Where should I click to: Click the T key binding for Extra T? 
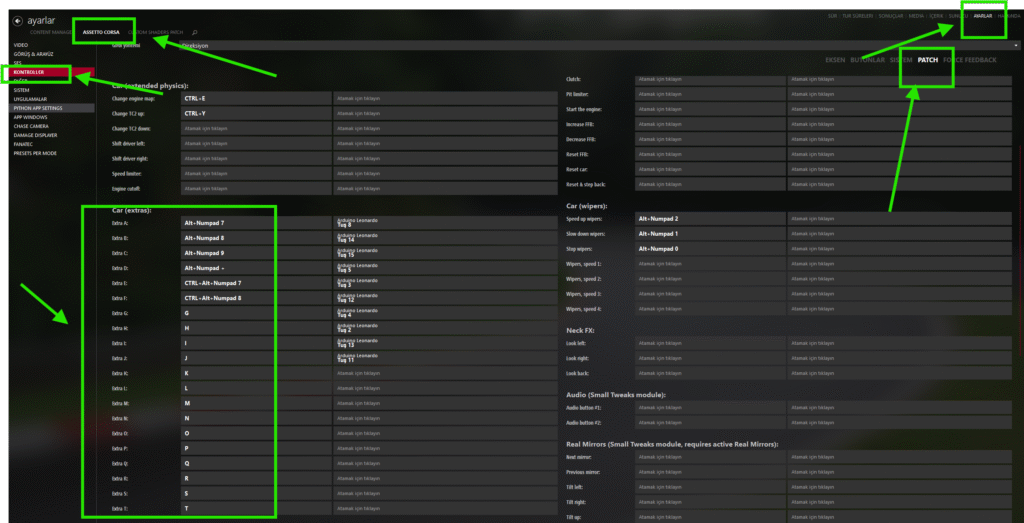point(256,508)
